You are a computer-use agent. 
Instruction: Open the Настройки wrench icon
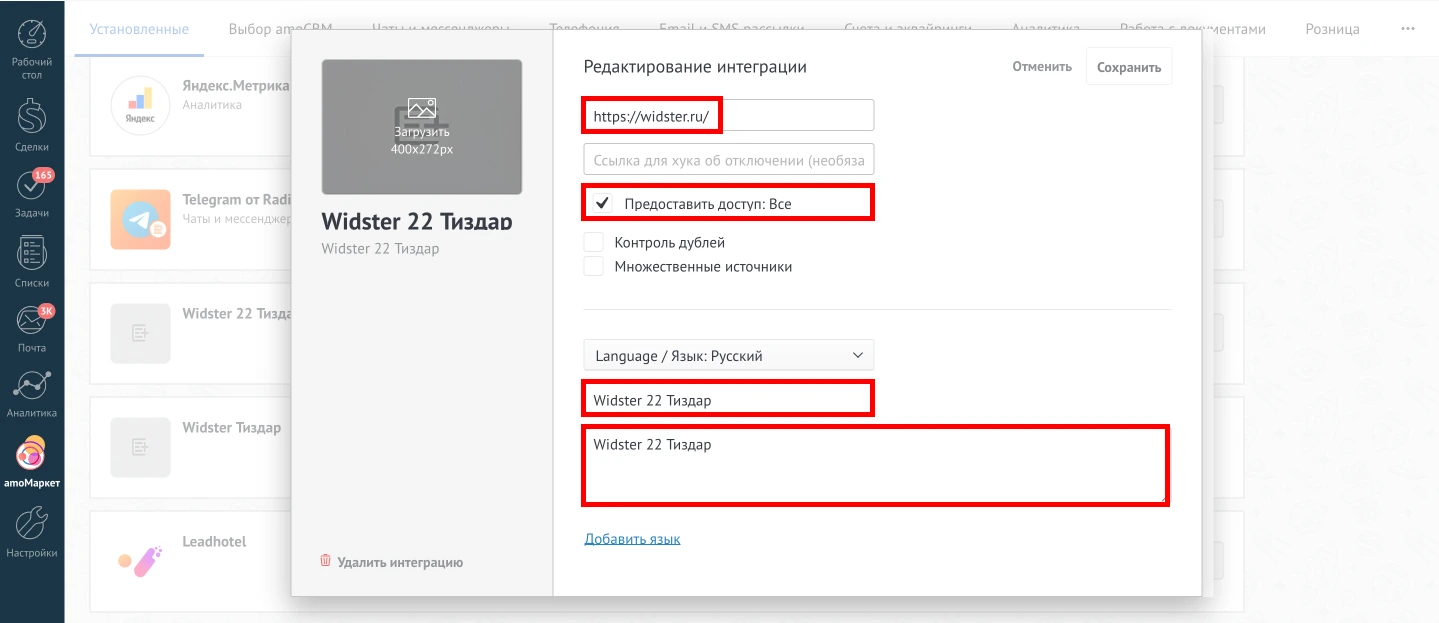click(x=32, y=523)
